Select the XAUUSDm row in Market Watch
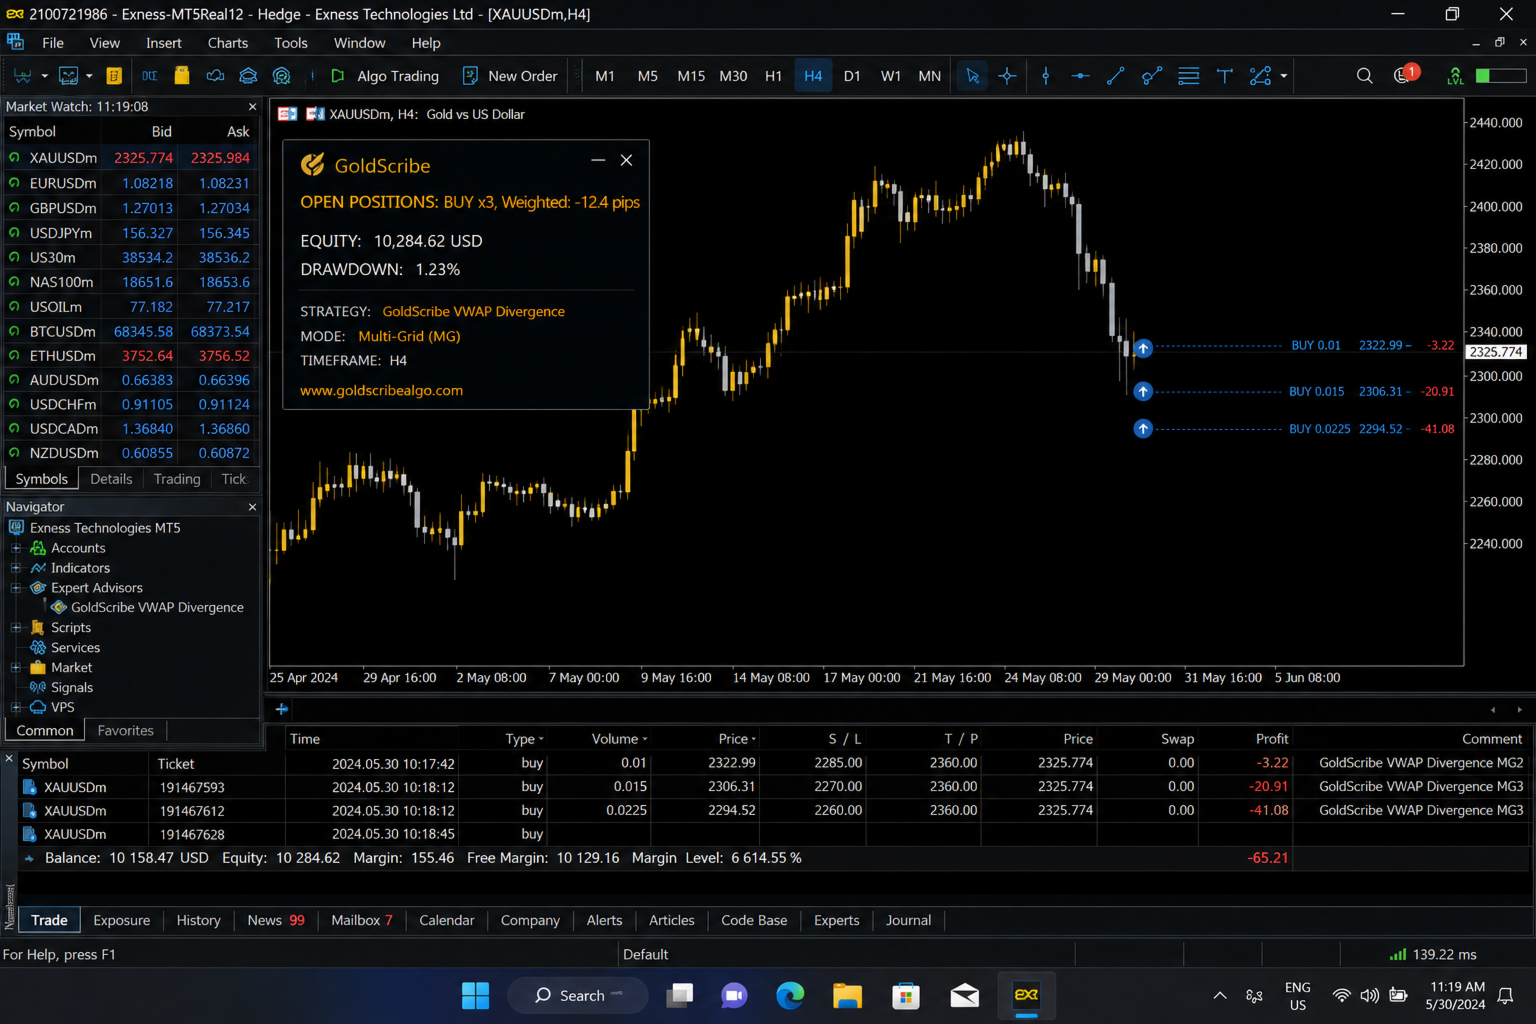This screenshot has height=1024, width=1536. [x=130, y=158]
